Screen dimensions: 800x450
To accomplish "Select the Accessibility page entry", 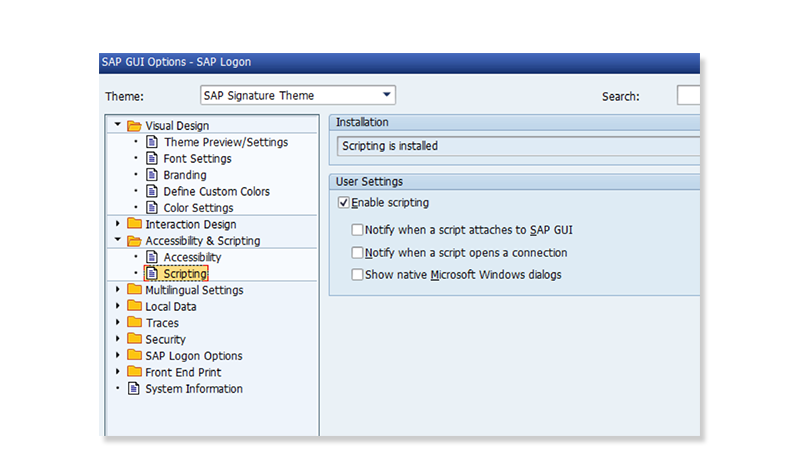I will [192, 257].
